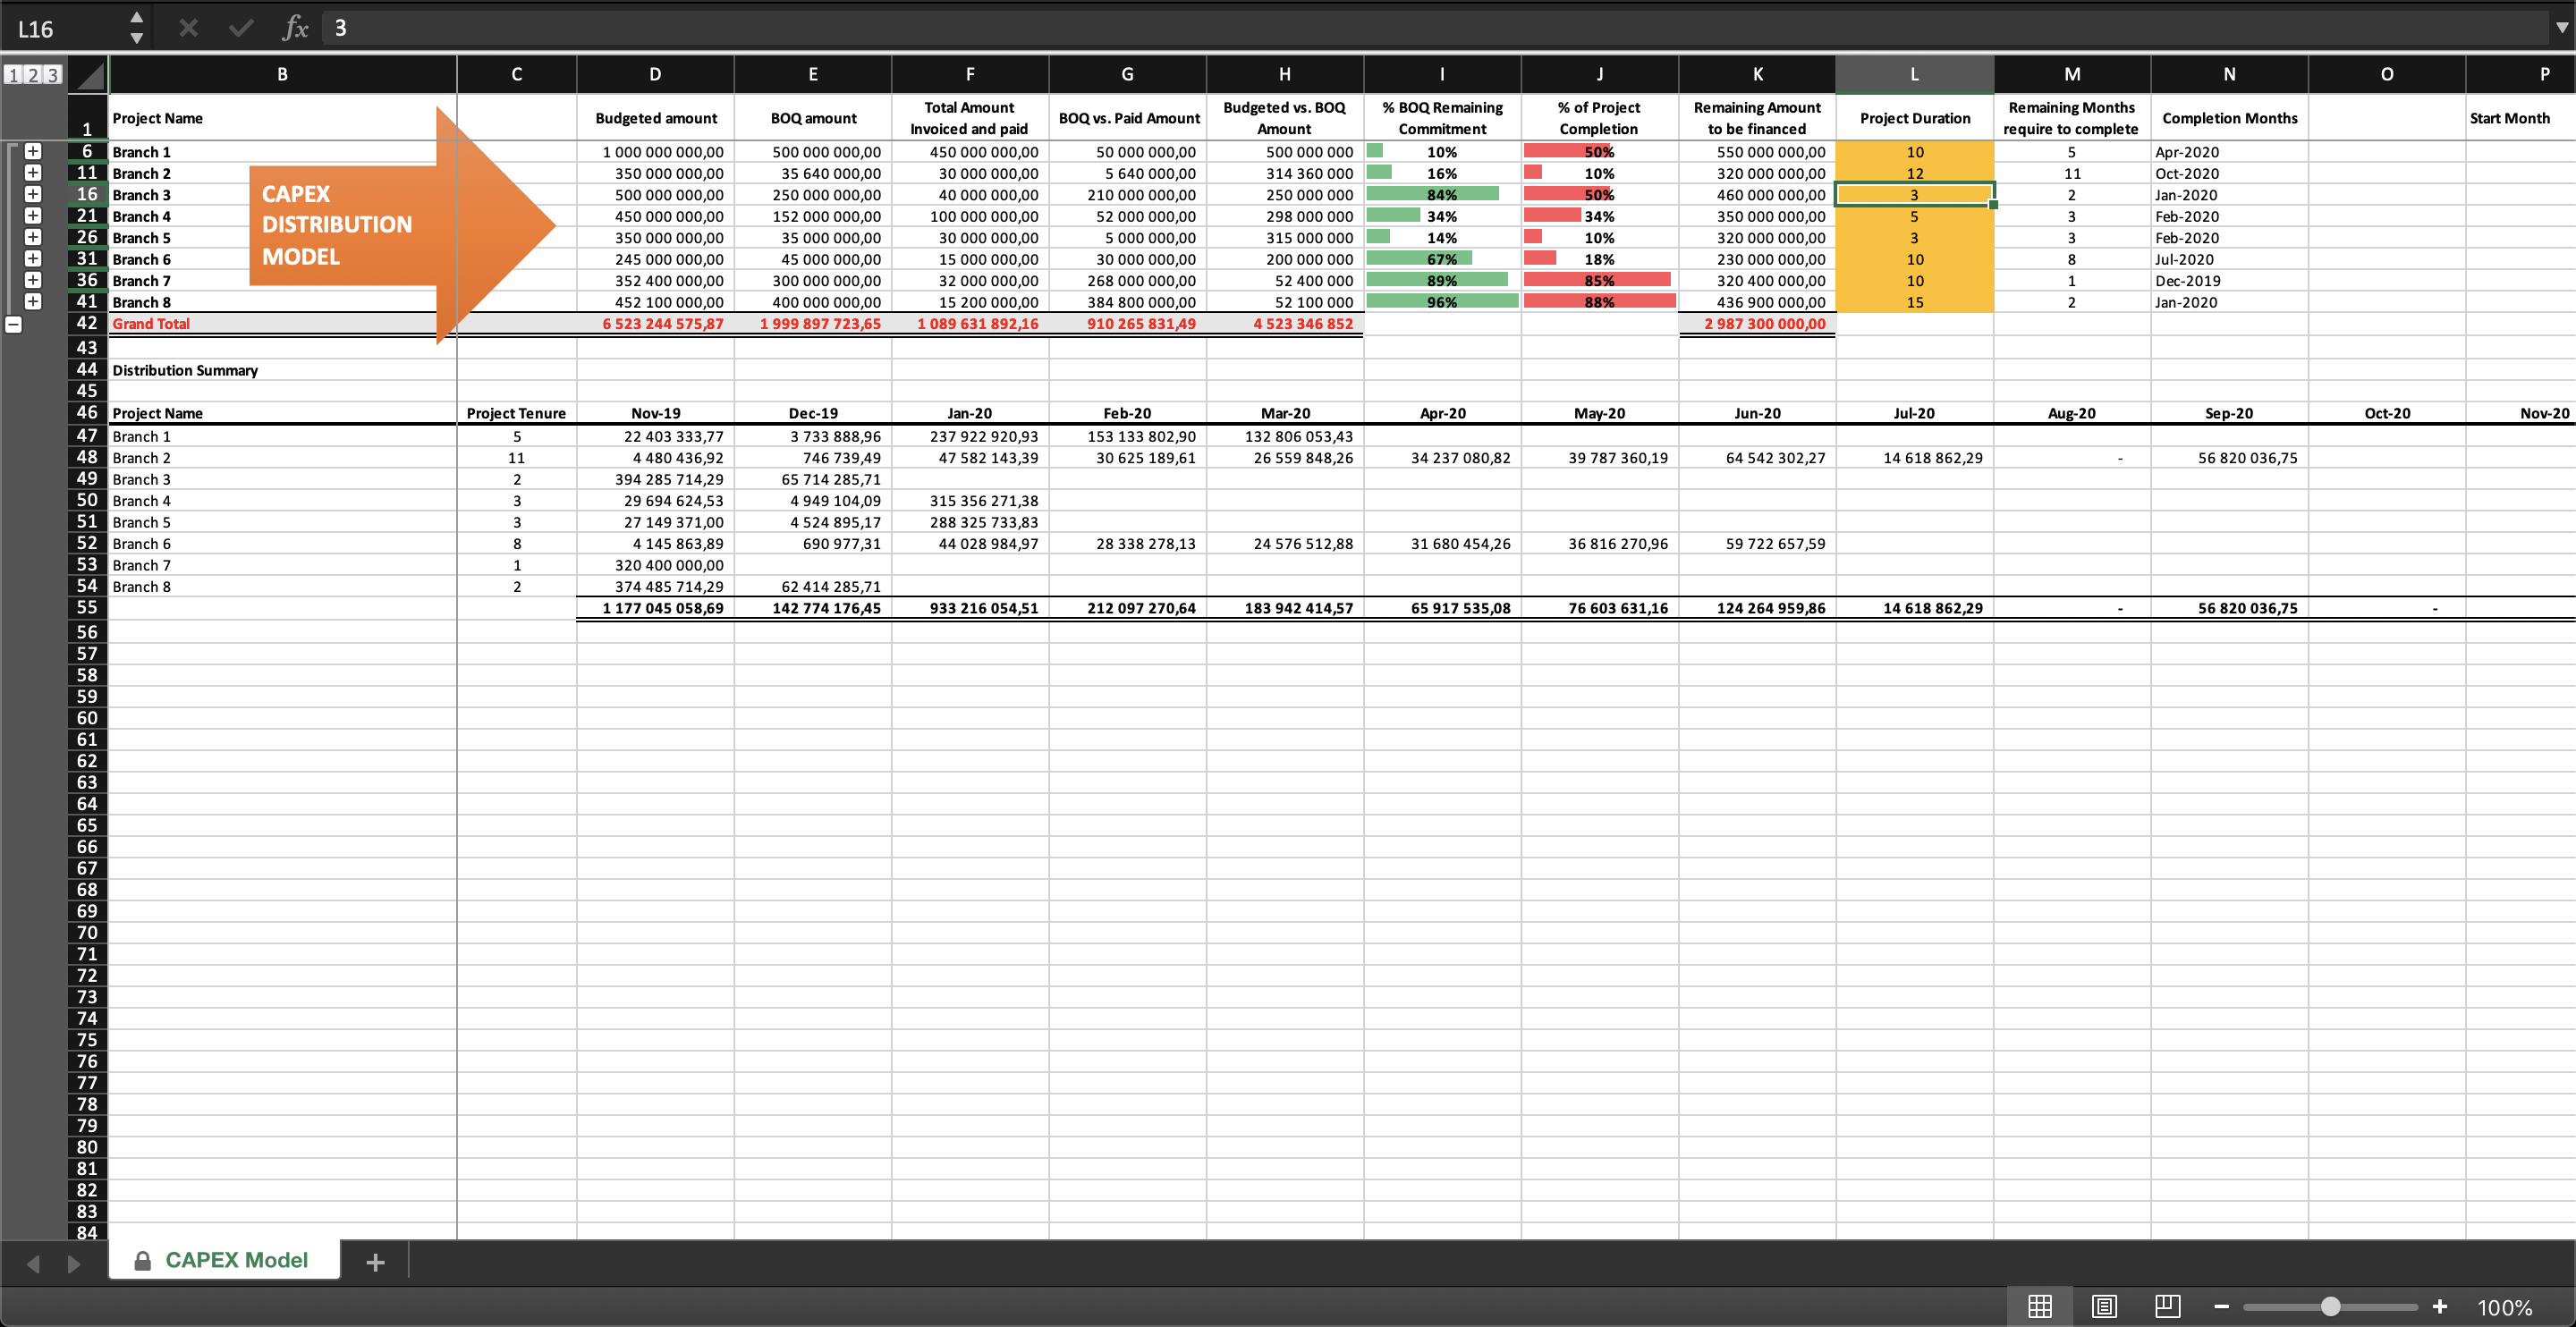Select row 55 header
Viewport: 2576px width, 1327px height.
(87, 608)
